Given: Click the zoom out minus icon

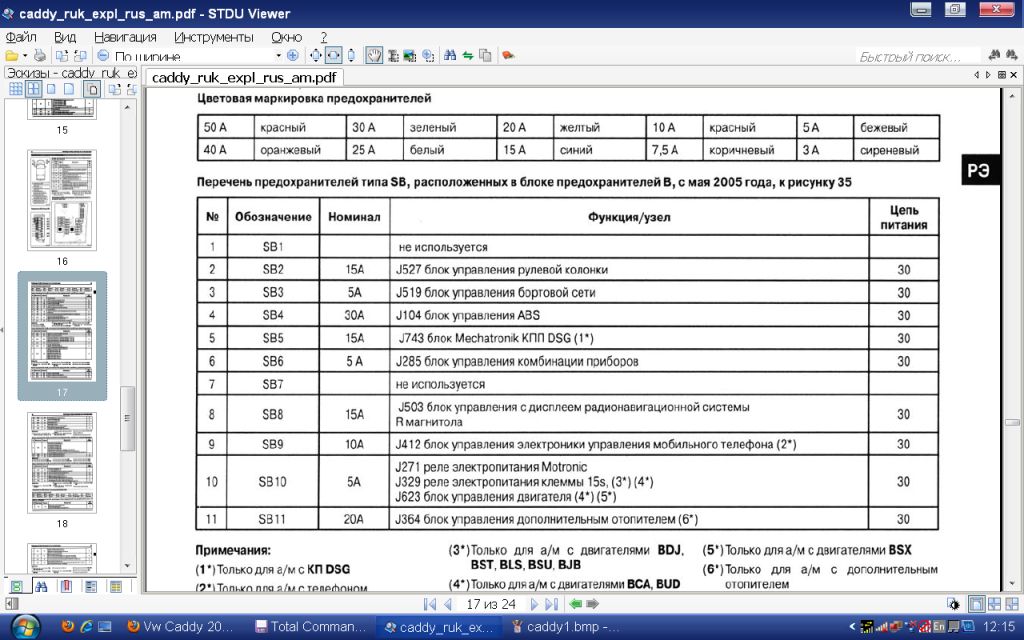Looking at the screenshot, I should (x=103, y=56).
